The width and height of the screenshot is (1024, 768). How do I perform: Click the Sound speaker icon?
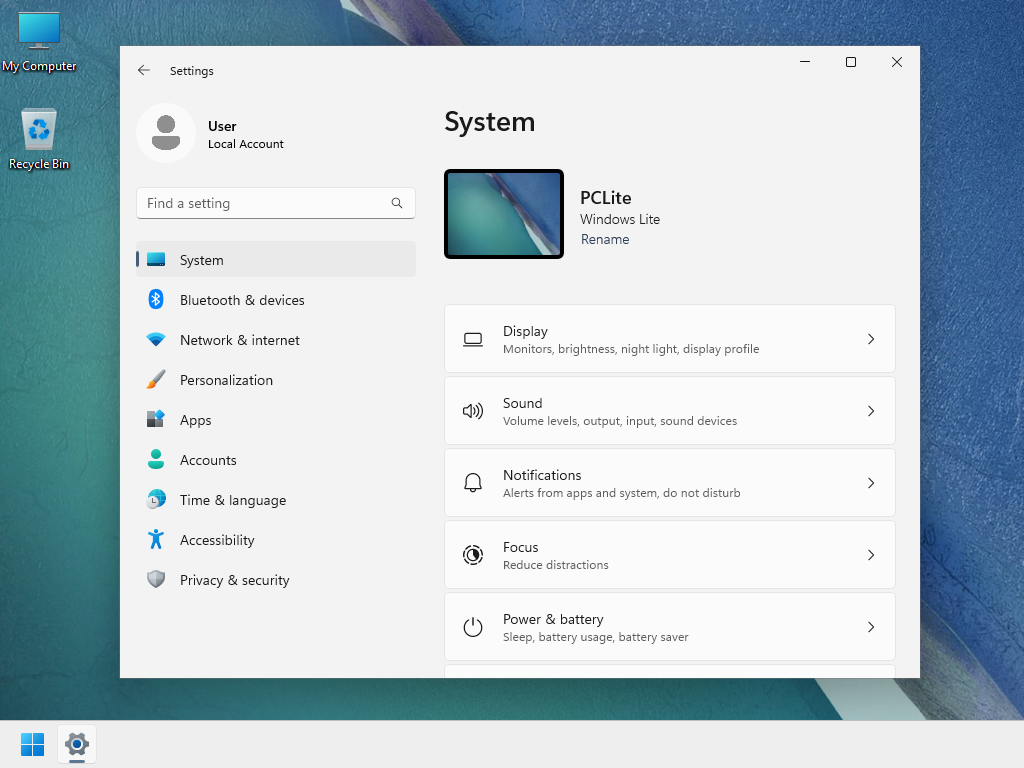pyautogui.click(x=472, y=411)
